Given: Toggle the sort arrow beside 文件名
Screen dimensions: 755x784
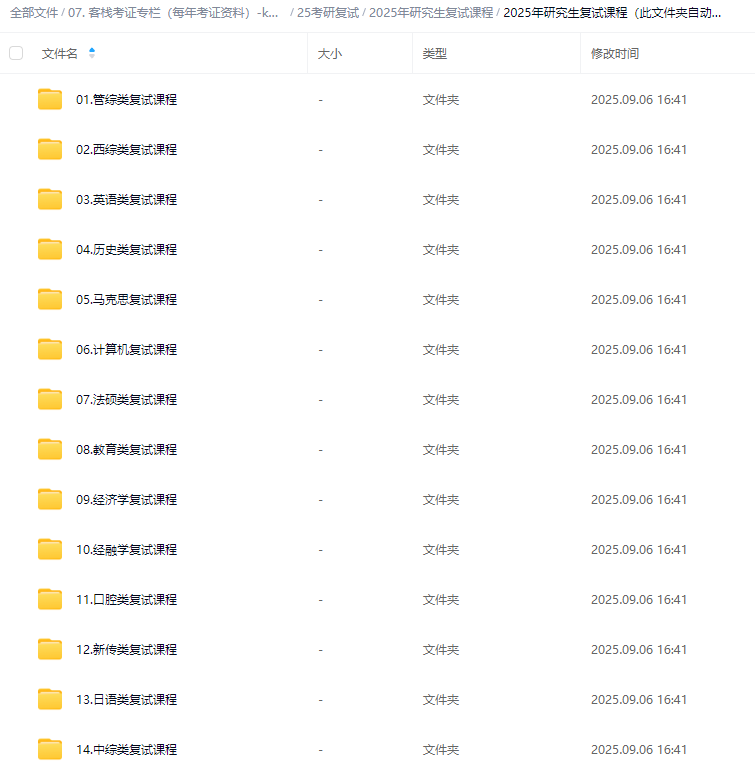Looking at the screenshot, I should [x=92, y=53].
